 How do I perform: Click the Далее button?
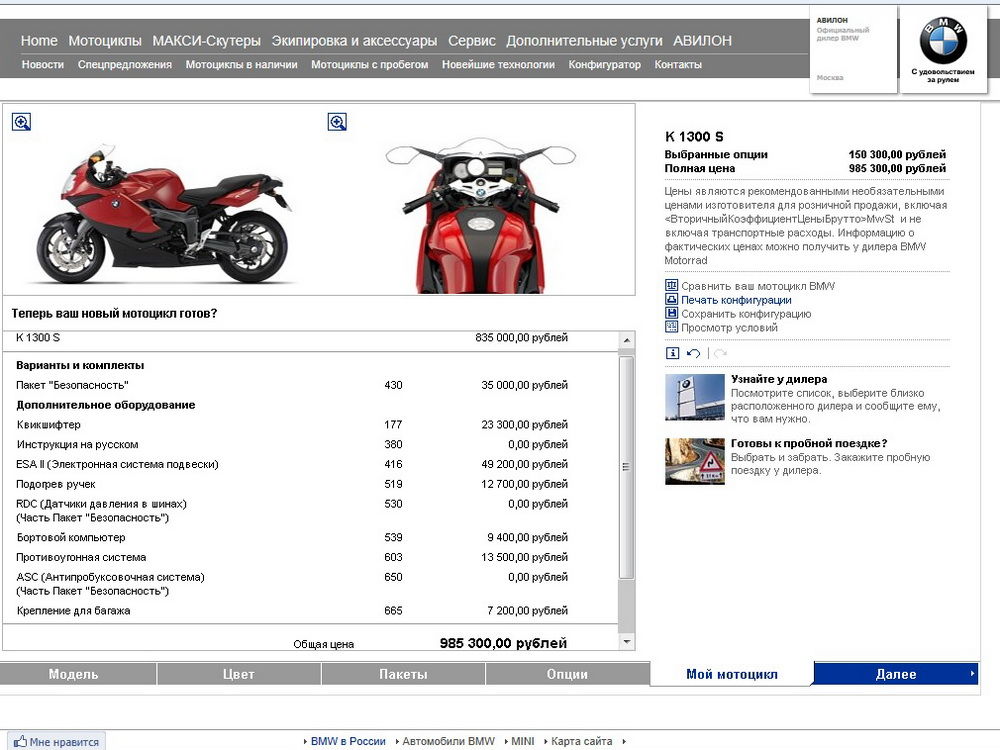pyautogui.click(x=896, y=674)
